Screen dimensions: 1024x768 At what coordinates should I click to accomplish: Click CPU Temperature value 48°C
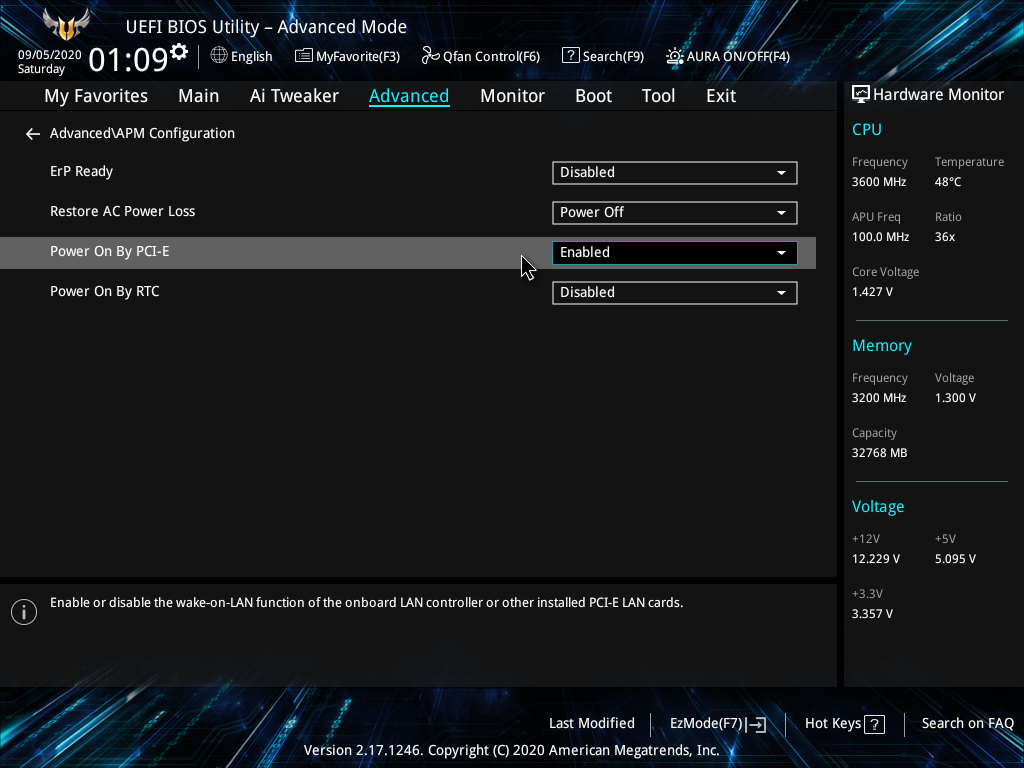(948, 182)
